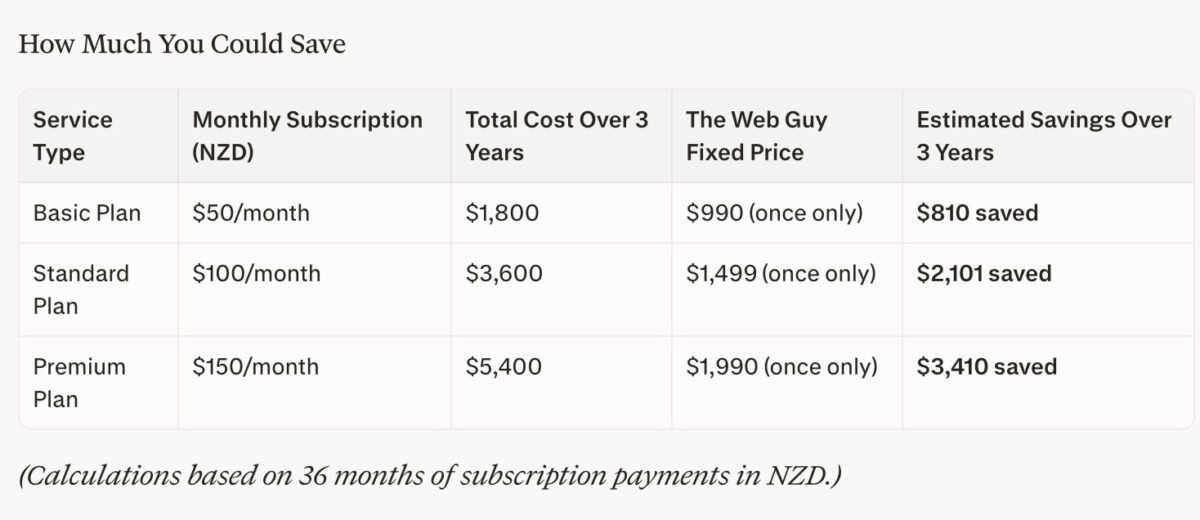Select the "$1,499 (once only)" price cell
The image size is (1200, 520).
[781, 274]
